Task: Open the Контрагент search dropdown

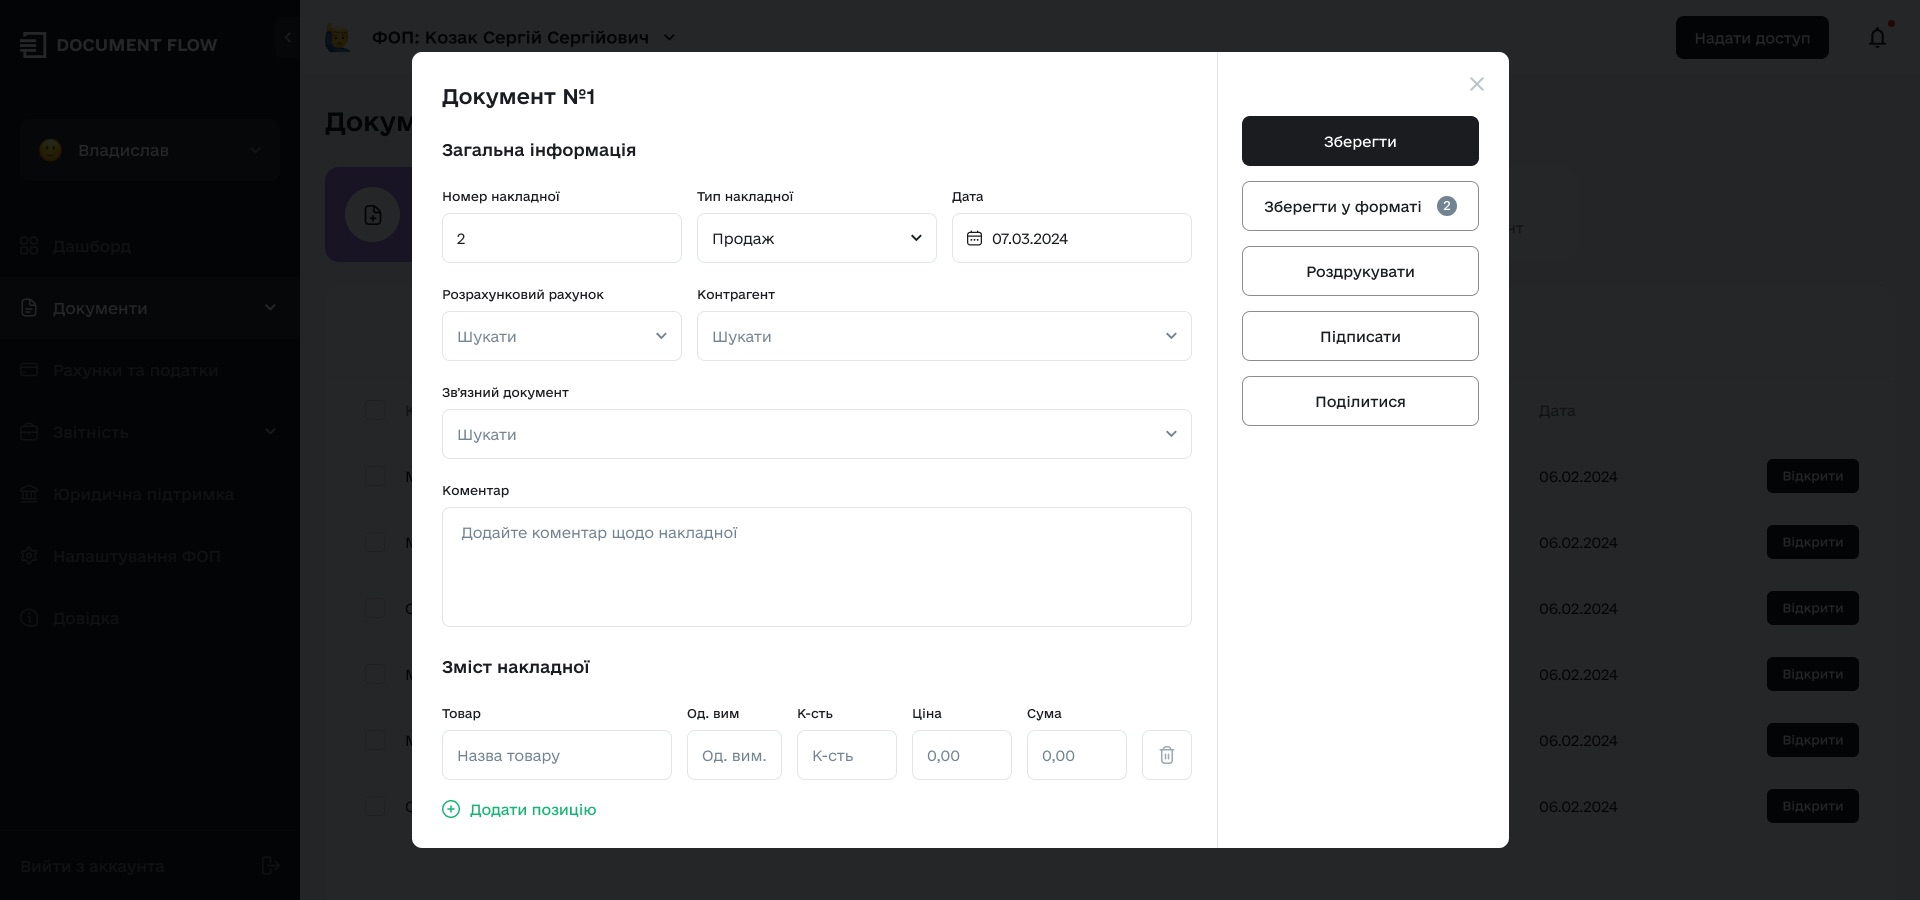Action: pyautogui.click(x=944, y=336)
